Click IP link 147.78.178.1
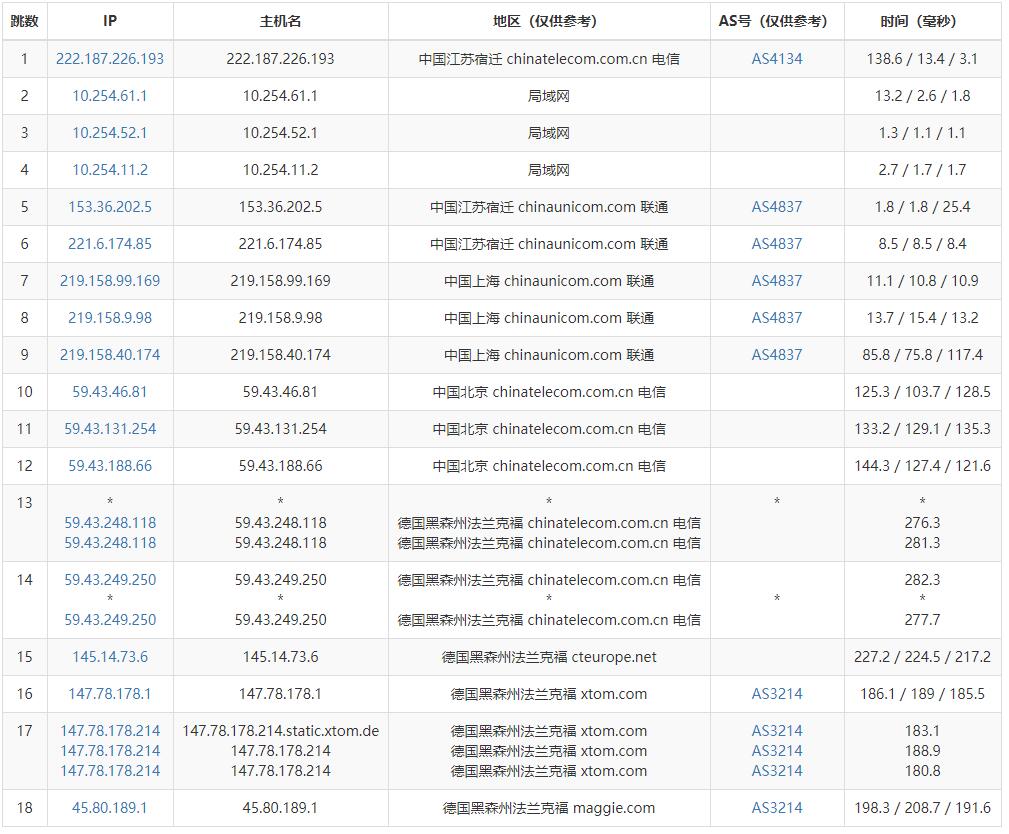This screenshot has width=1009, height=834. pyautogui.click(x=110, y=694)
